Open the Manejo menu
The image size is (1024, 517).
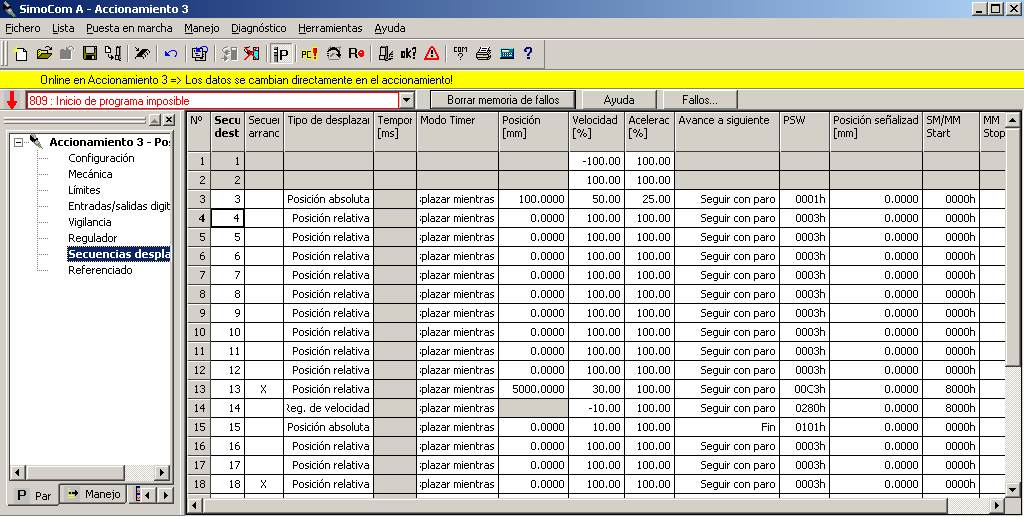tap(202, 28)
